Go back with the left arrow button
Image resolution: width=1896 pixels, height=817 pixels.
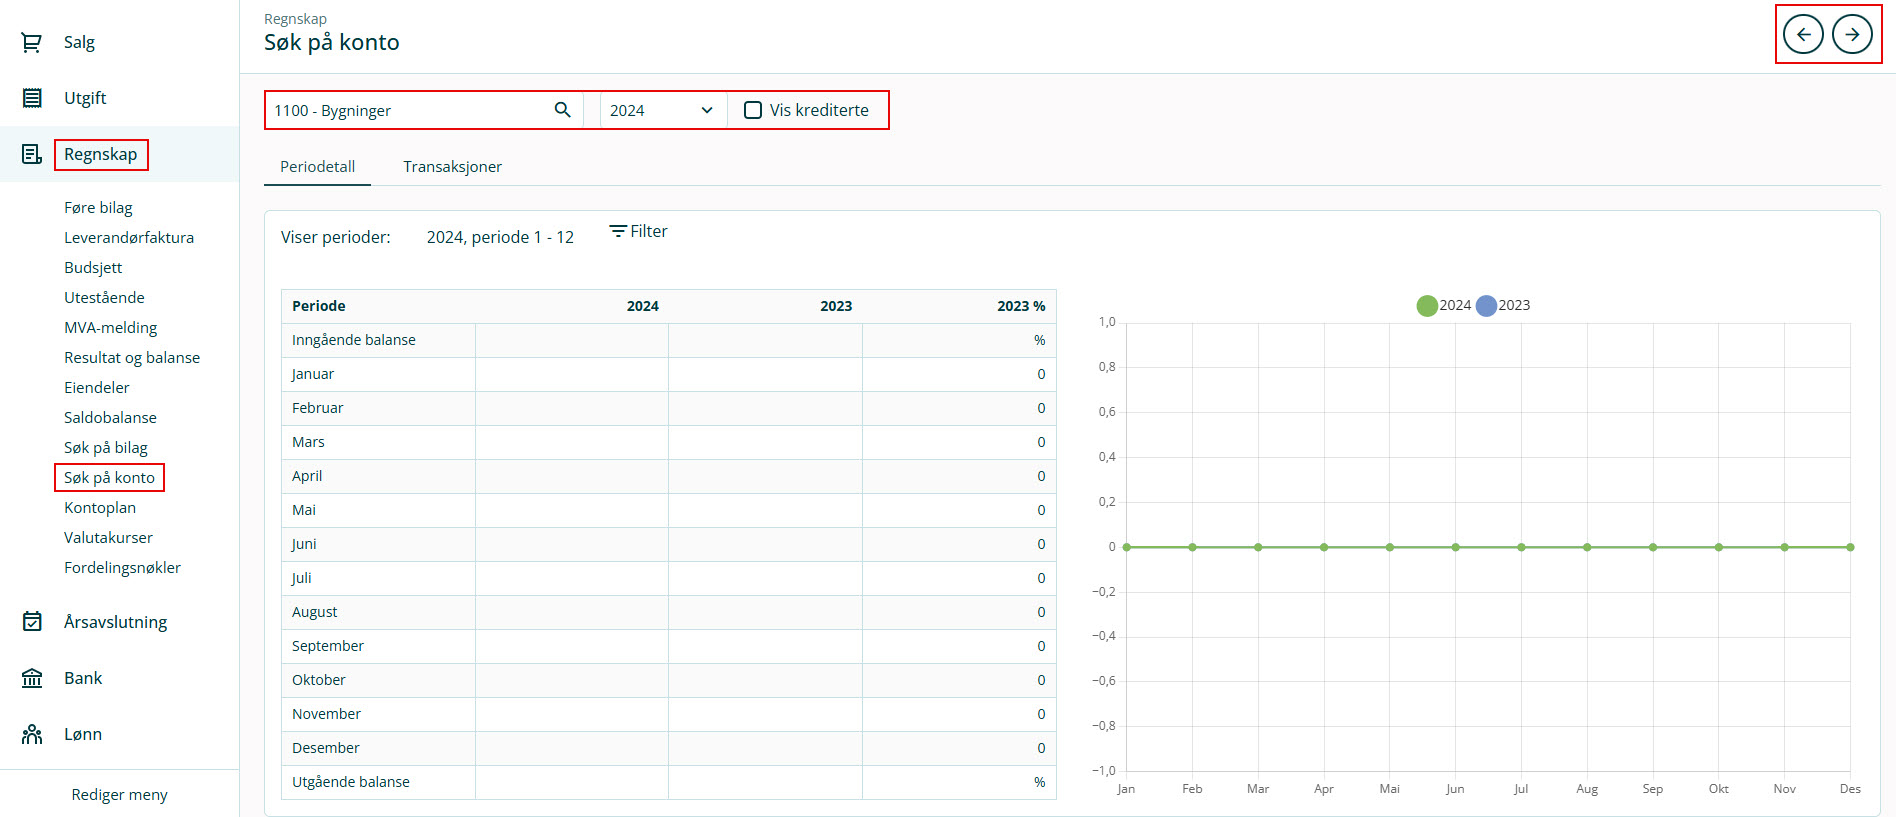click(1803, 34)
